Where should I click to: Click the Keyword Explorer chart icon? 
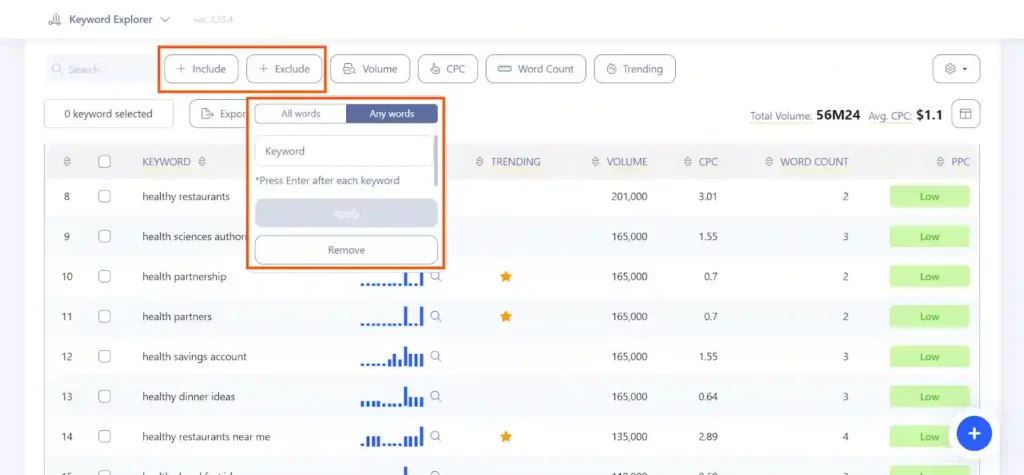pos(55,20)
